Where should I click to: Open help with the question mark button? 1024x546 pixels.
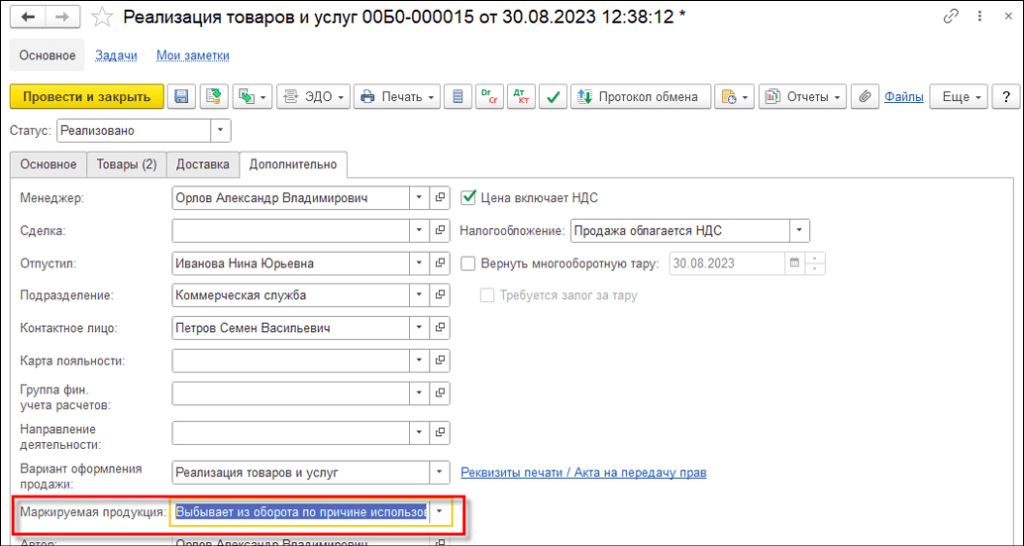(1005, 97)
